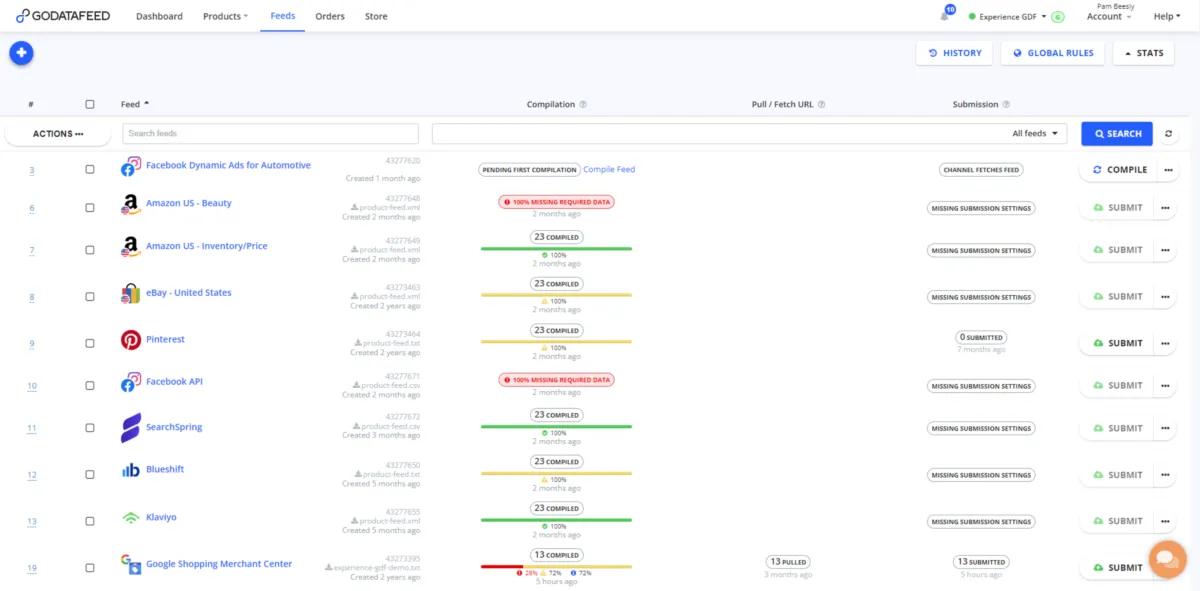Click the Compile Feed link

point(609,170)
